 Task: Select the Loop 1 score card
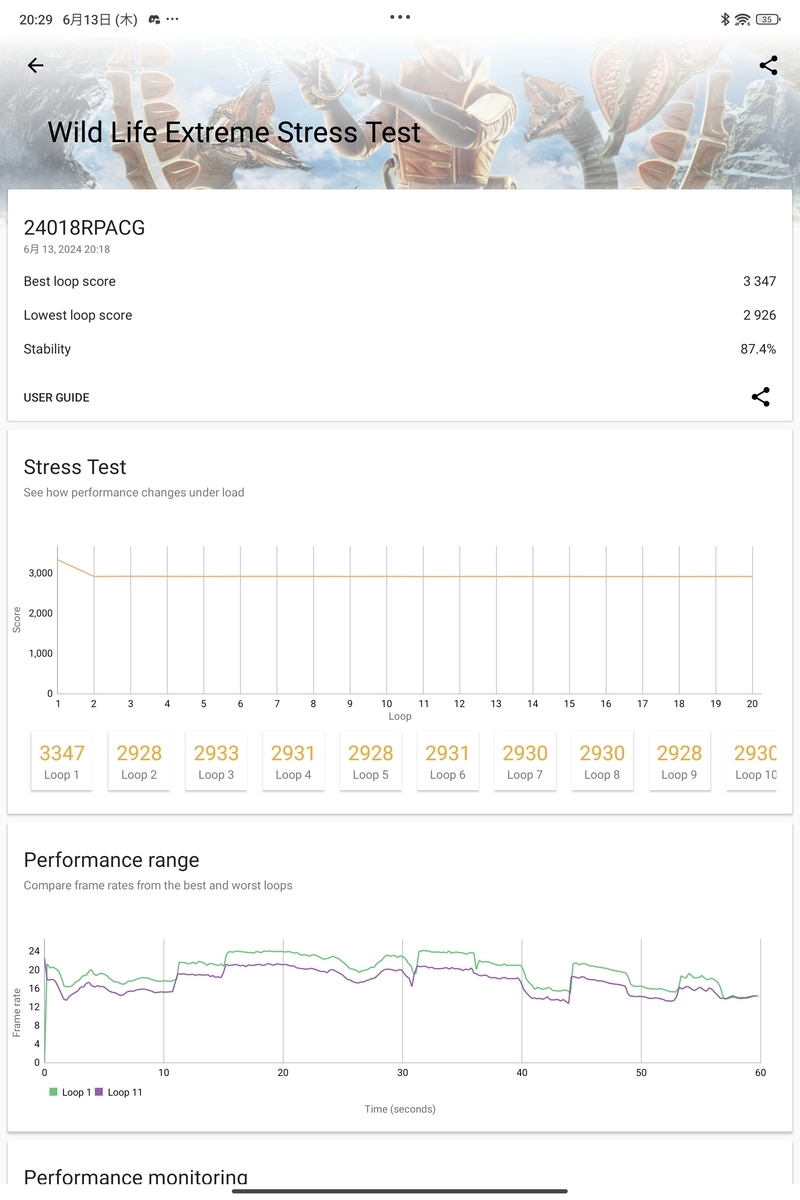(62, 761)
